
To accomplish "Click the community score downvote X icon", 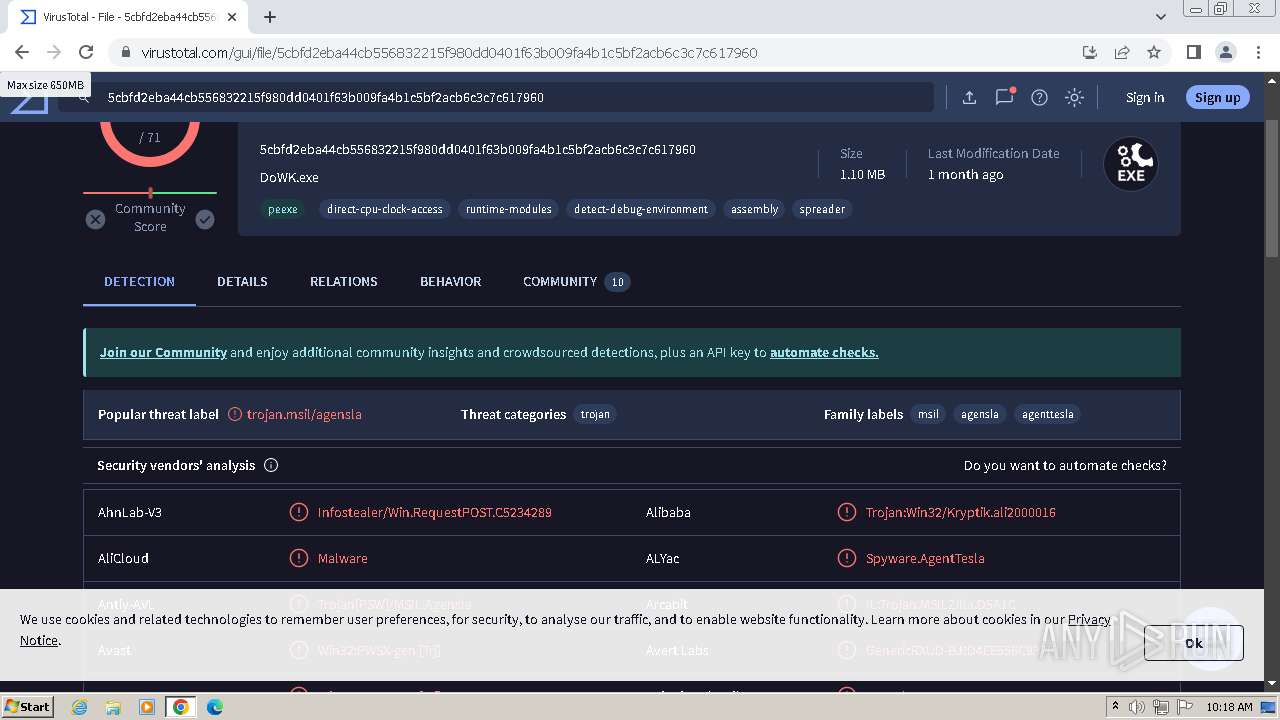I will pos(95,219).
